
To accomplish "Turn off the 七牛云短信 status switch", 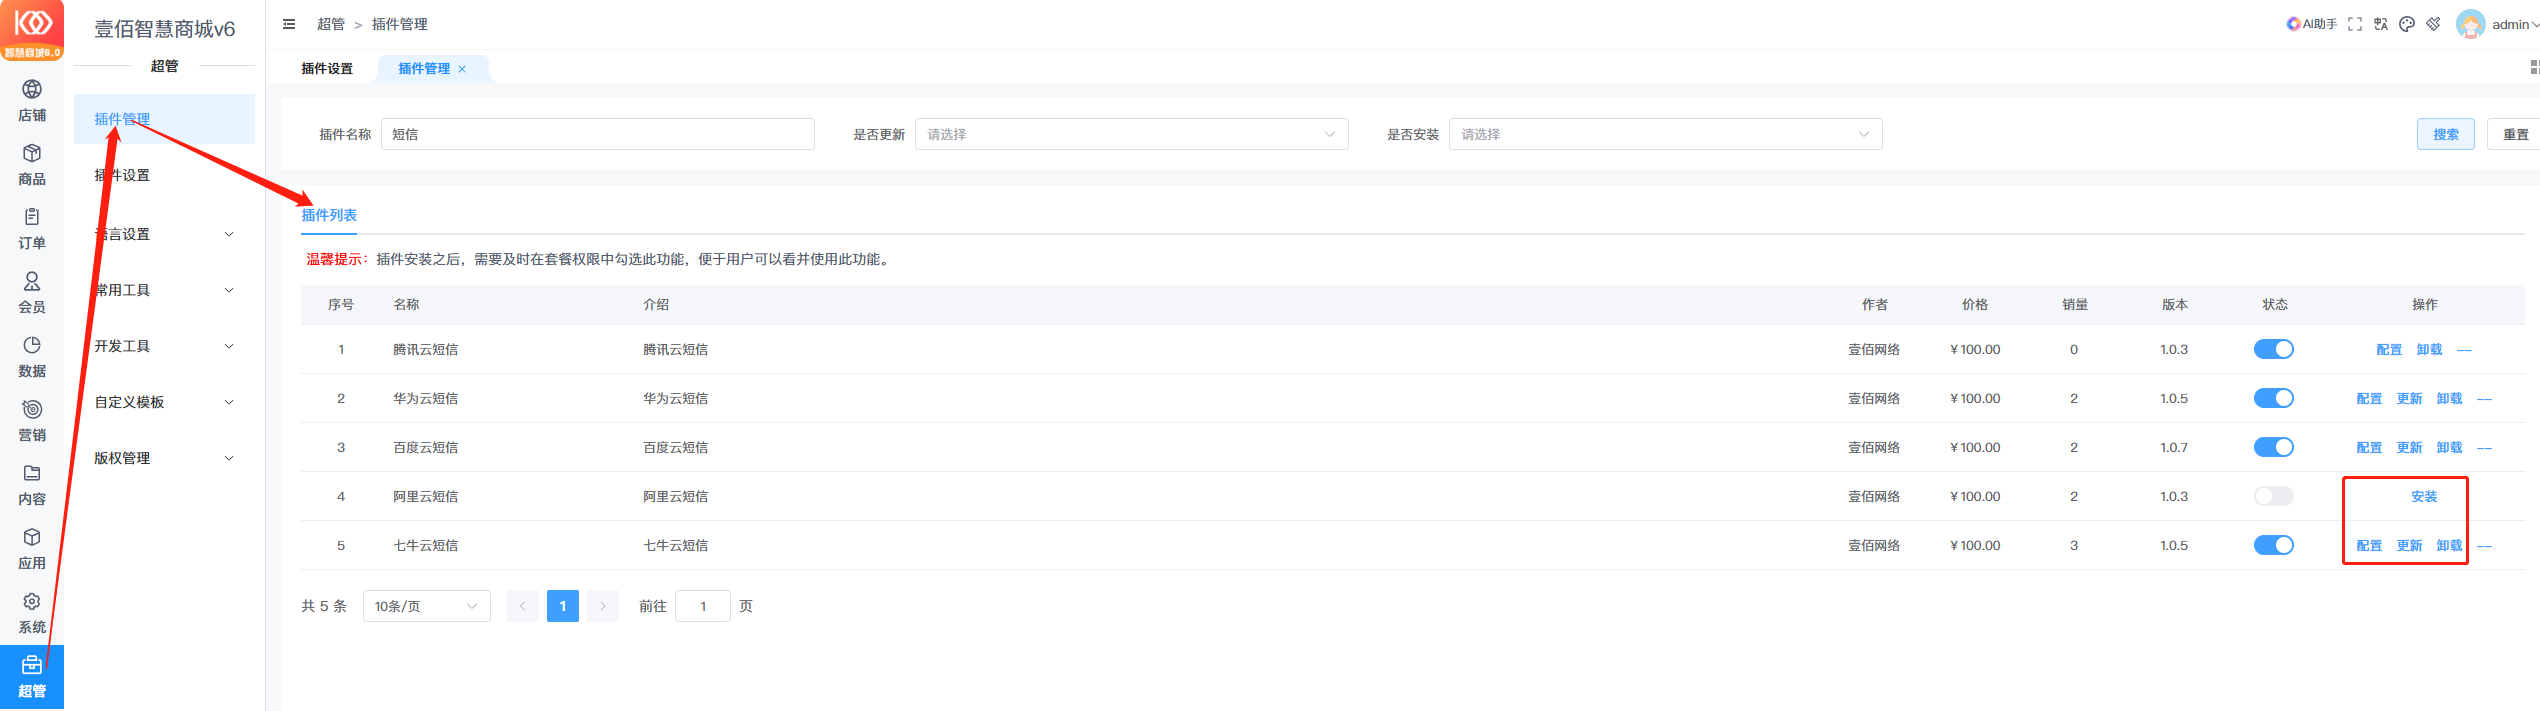I will coord(2273,545).
